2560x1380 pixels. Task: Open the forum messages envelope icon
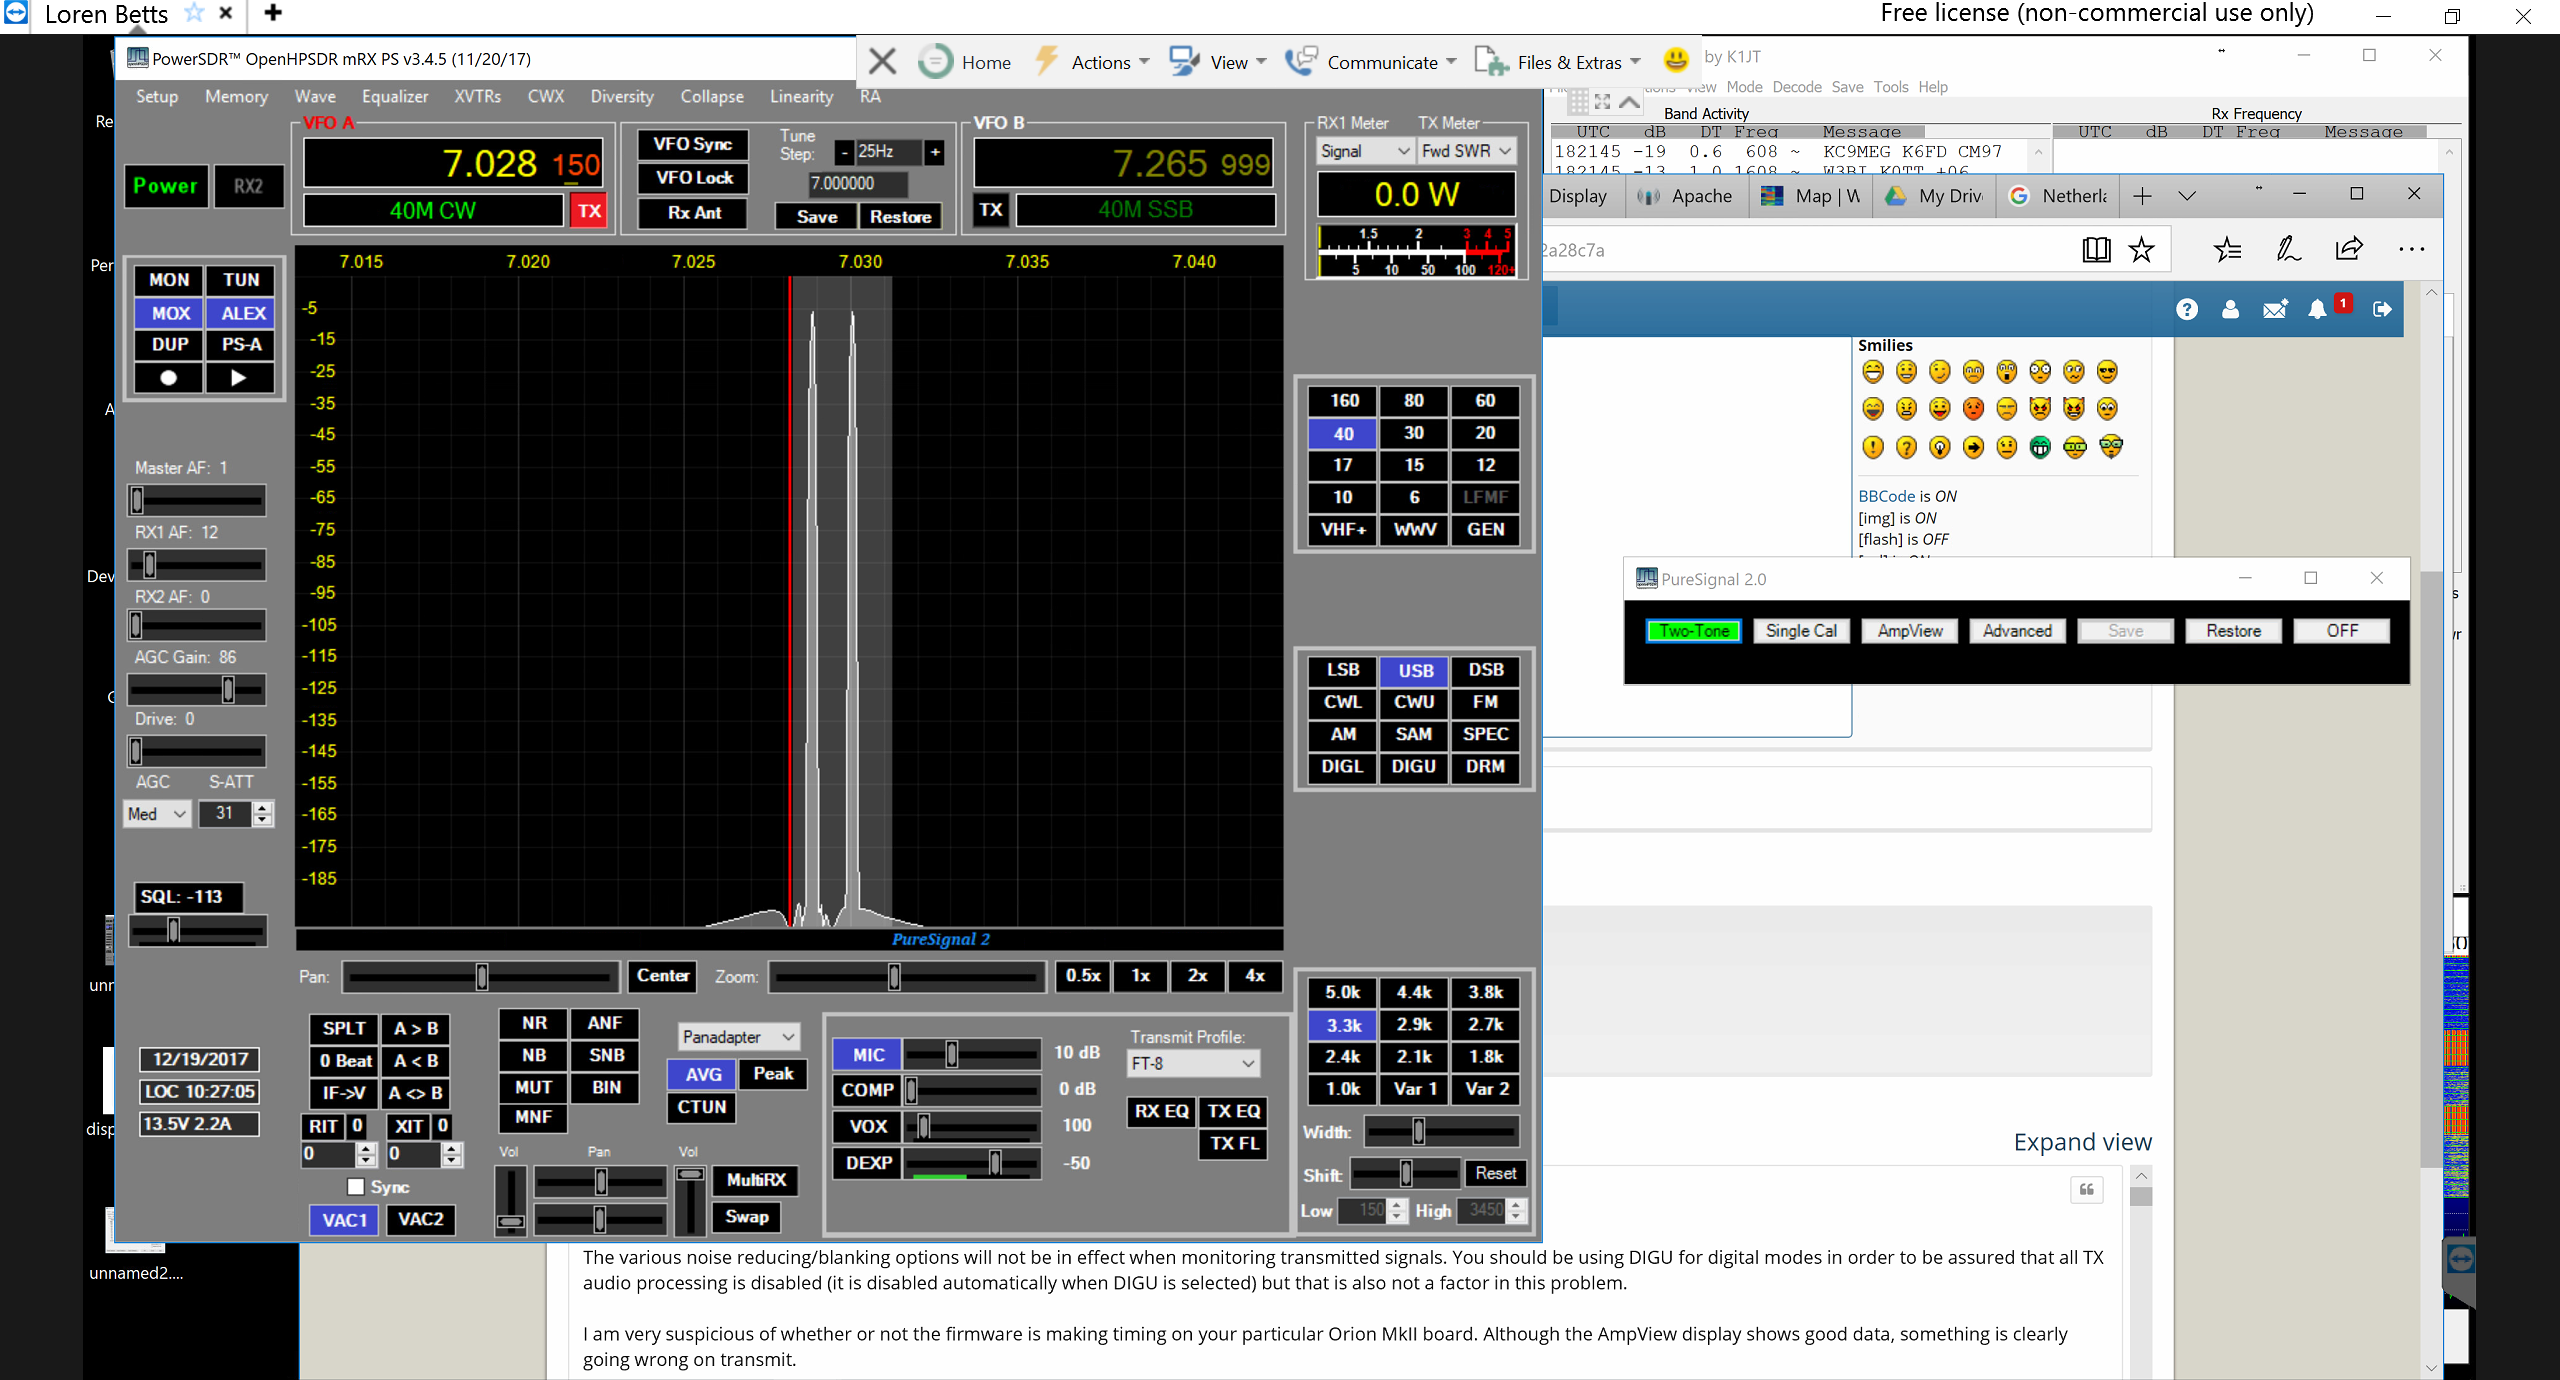coord(2275,309)
